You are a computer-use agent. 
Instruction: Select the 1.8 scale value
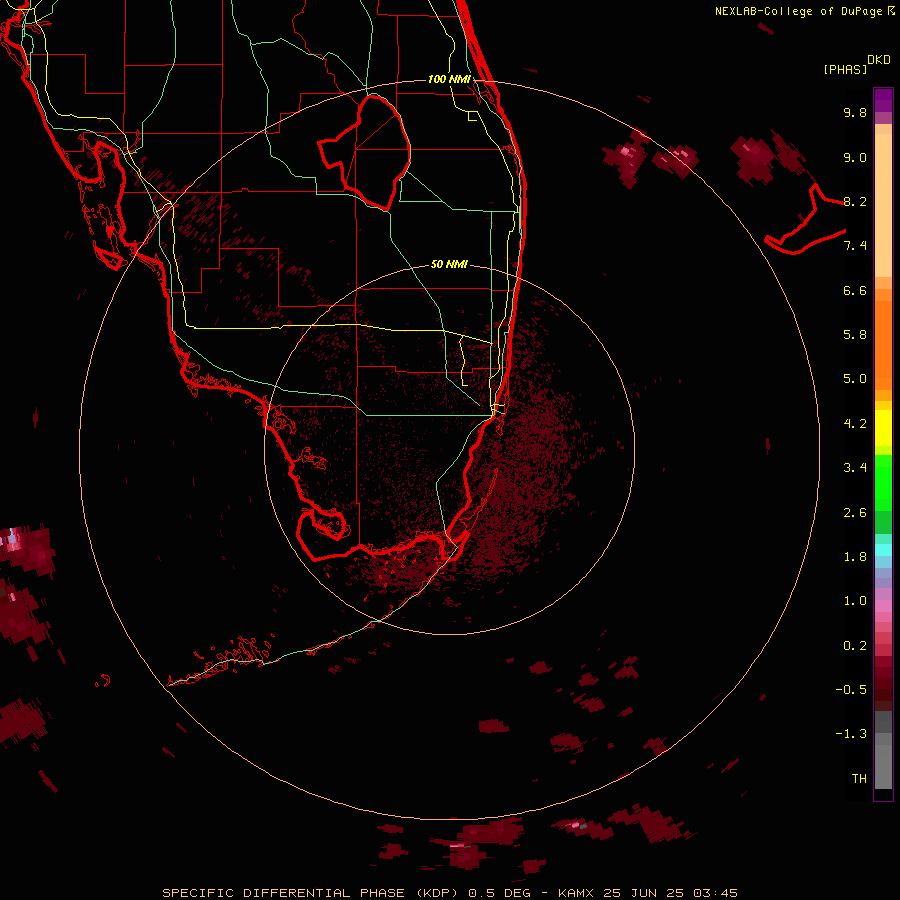(855, 557)
